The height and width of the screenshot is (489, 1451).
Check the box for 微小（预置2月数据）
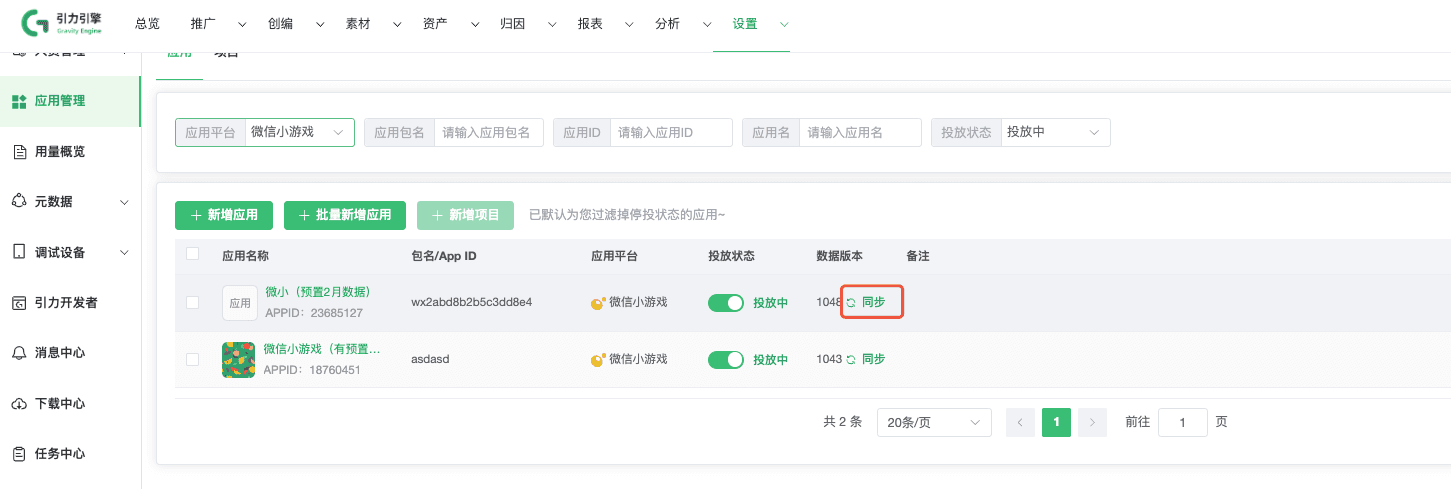(x=193, y=303)
